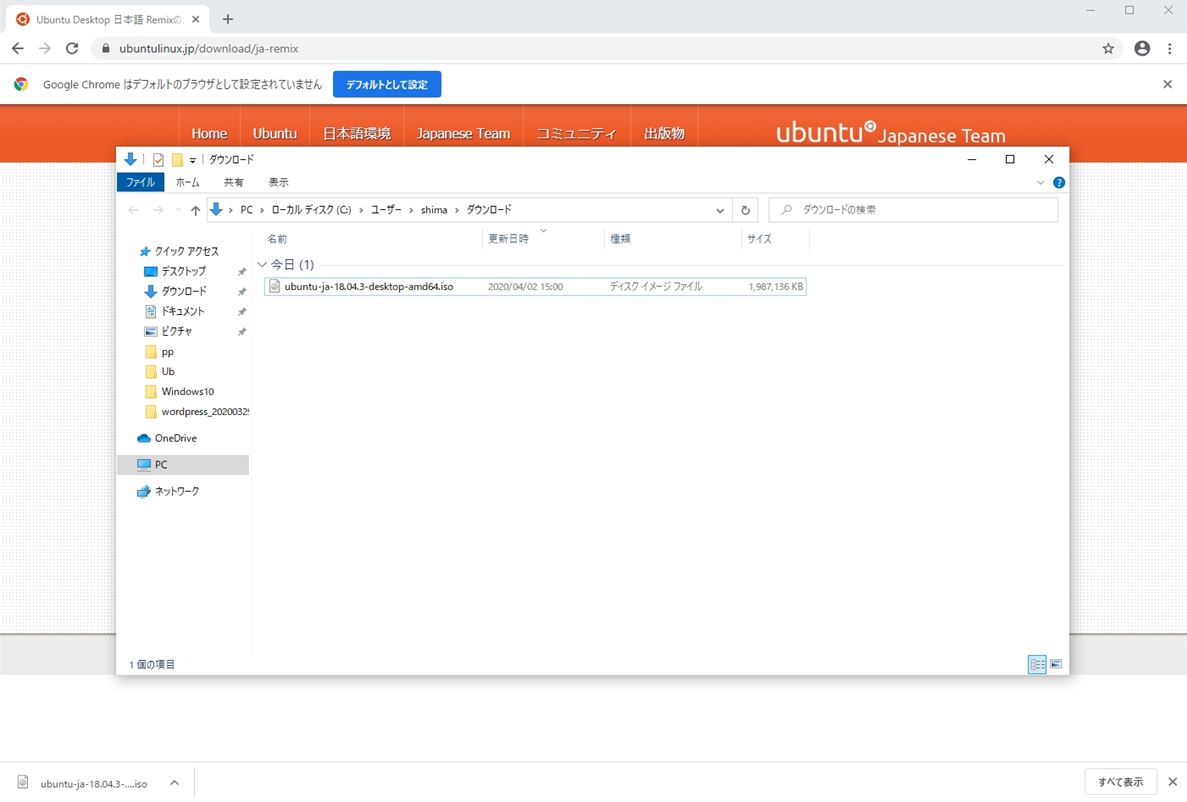Viewport: 1187px width, 802px height.
Task: Click Chrome's back arrow button
Action: point(18,48)
